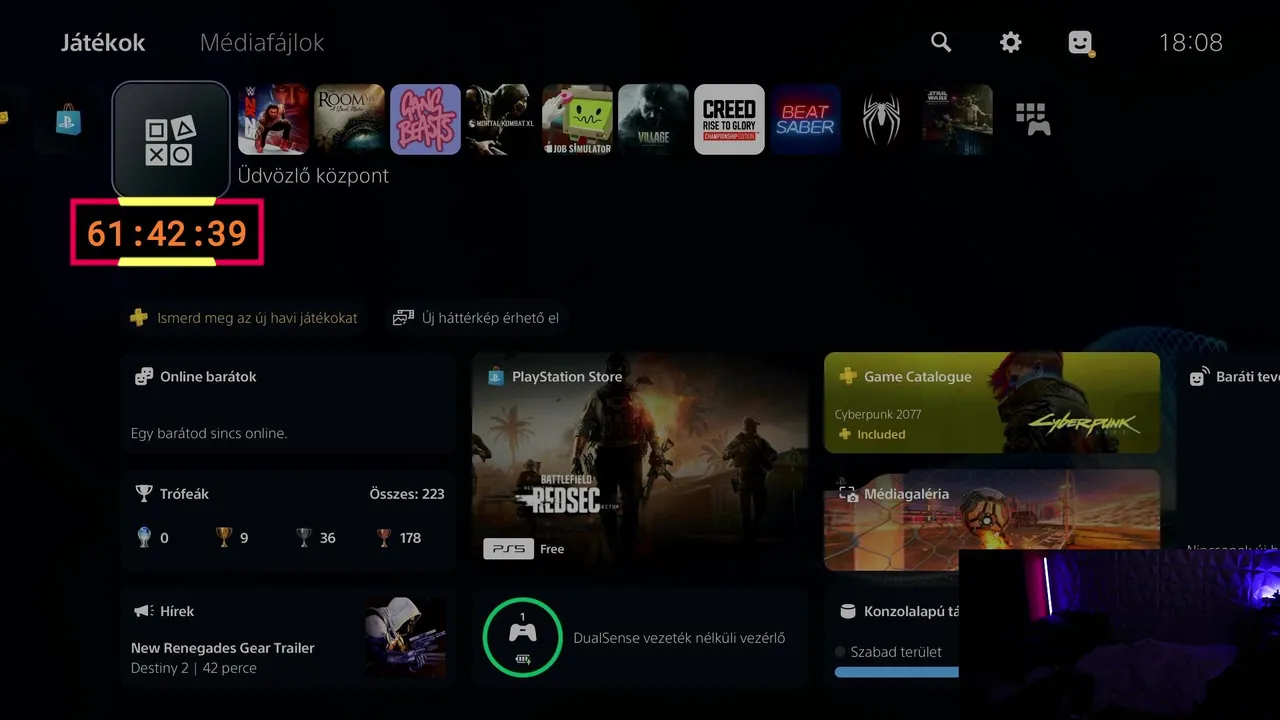Launch the WWE 2K game tile
This screenshot has height=720, width=1280.
pos(274,119)
